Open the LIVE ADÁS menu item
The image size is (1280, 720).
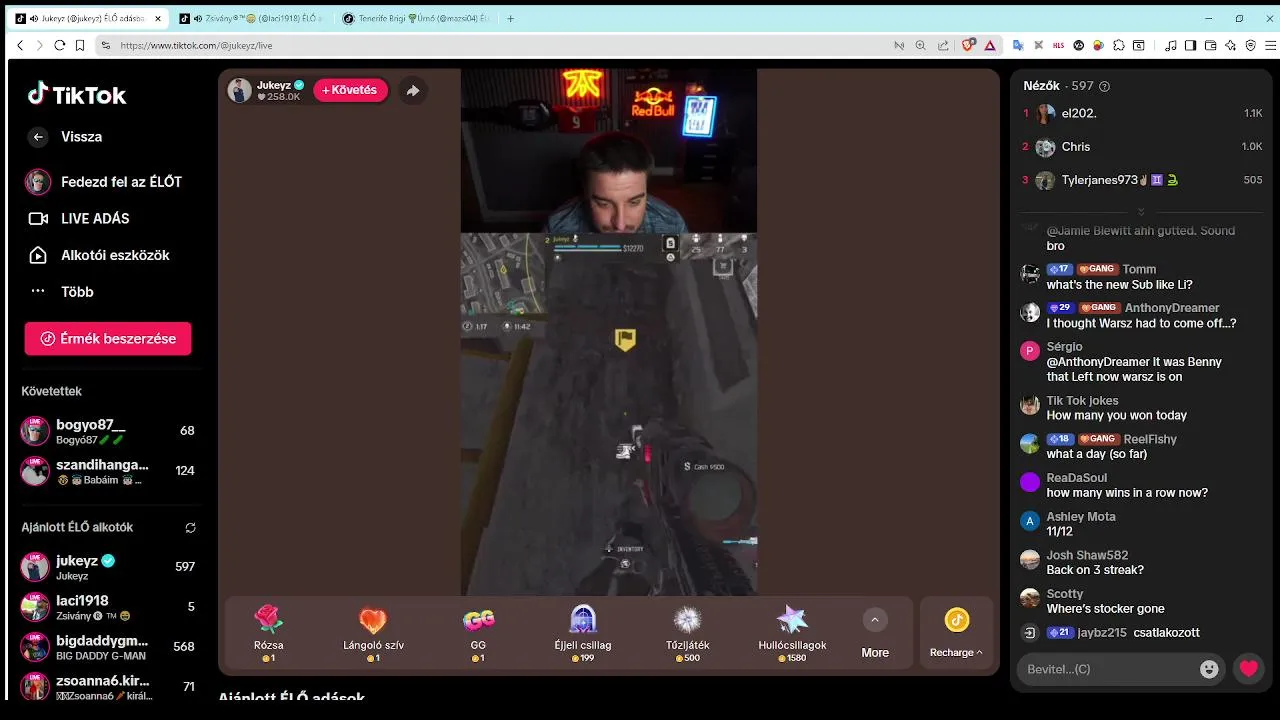click(x=79, y=219)
